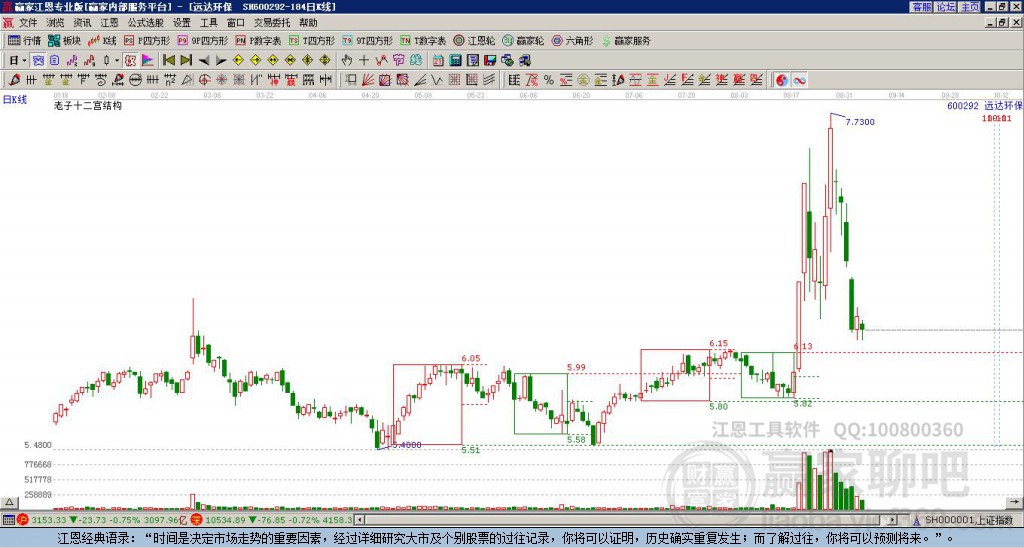This screenshot has height=548, width=1024.
Task: Open the 江恩 menu
Action: 110,23
